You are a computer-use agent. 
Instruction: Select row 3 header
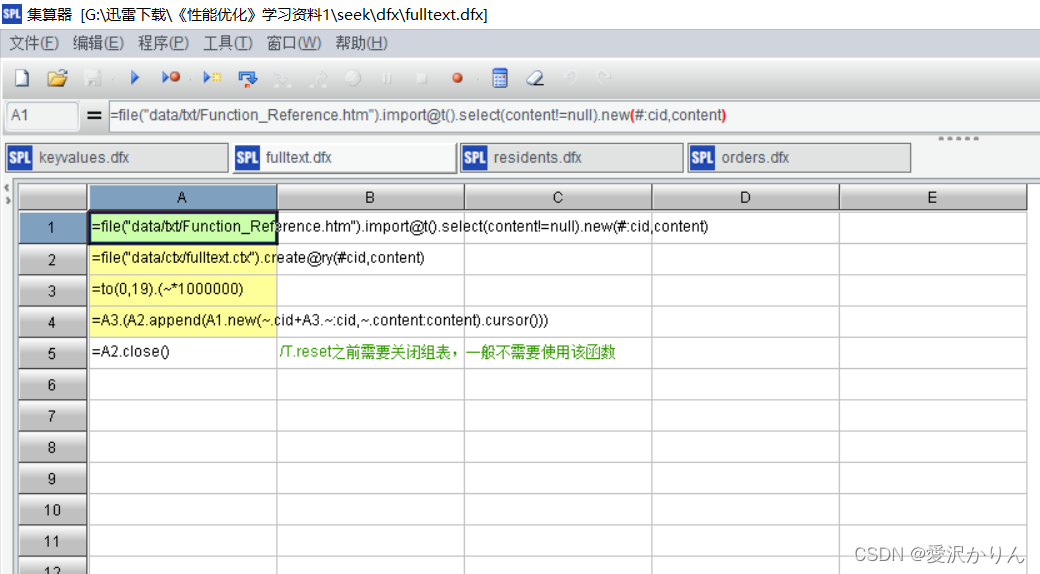pyautogui.click(x=52, y=291)
